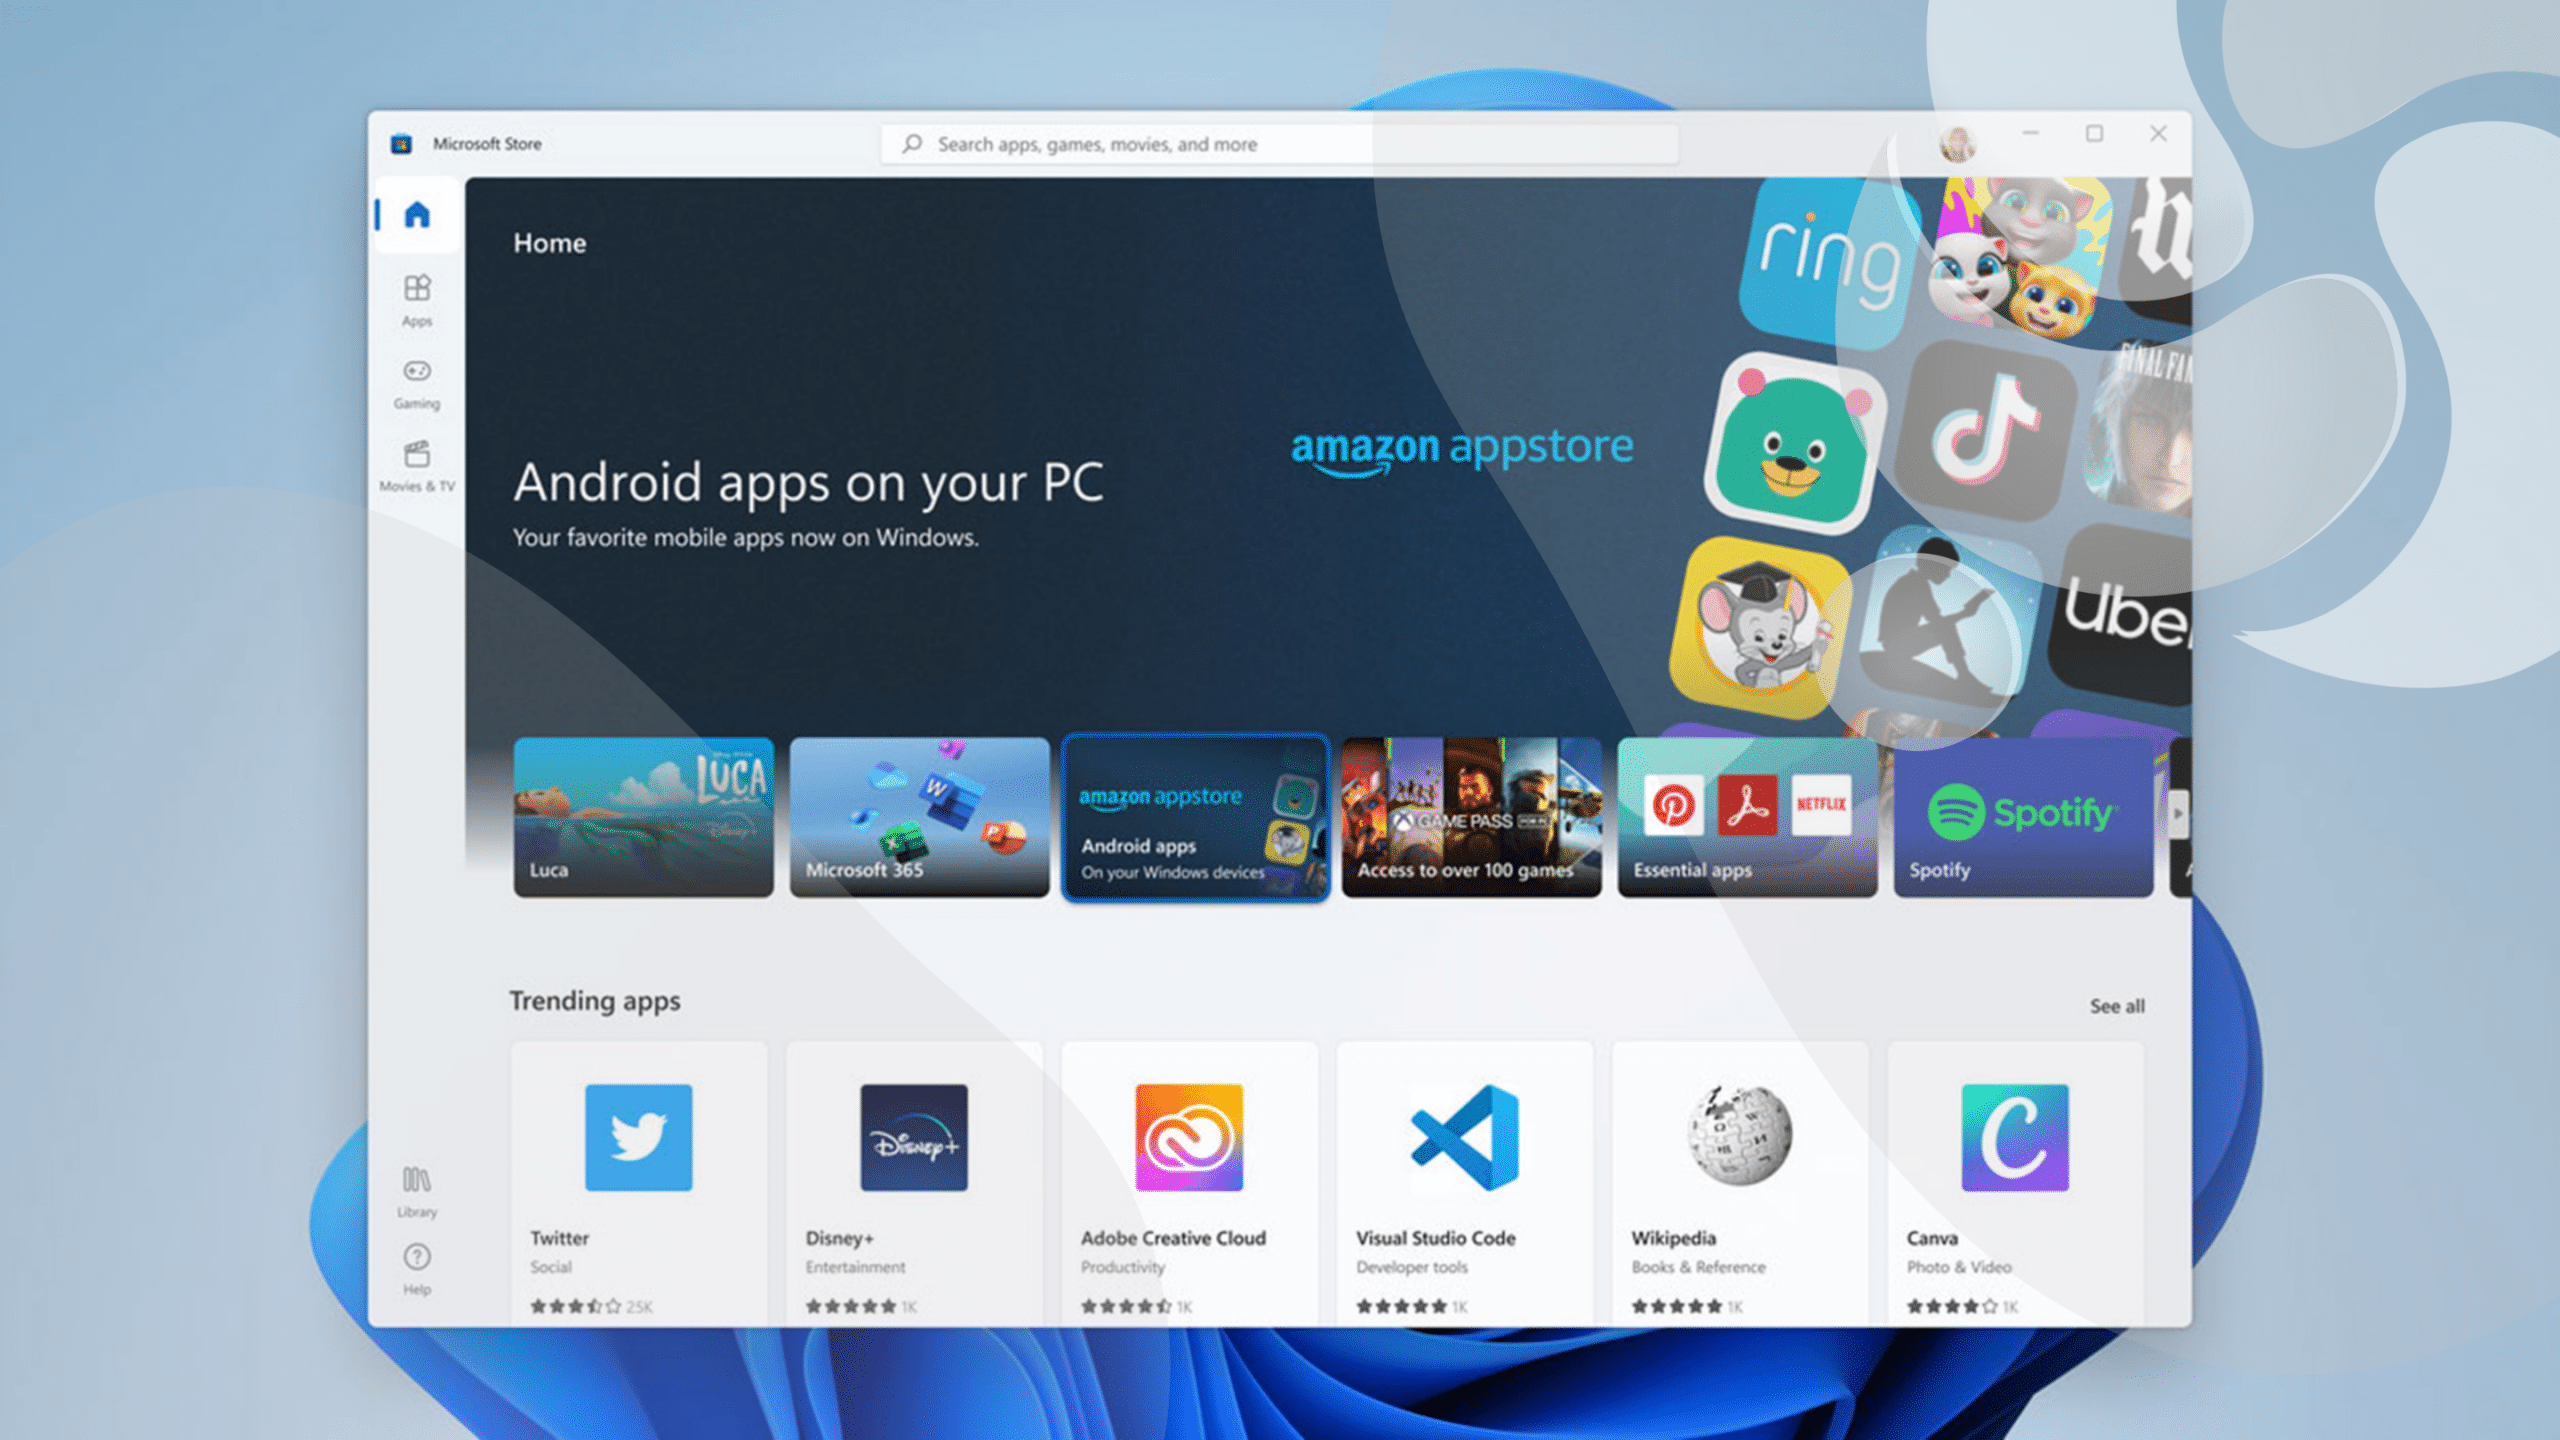Select the Game Pass featured card
Viewport: 2560px width, 1440px height.
(1471, 817)
